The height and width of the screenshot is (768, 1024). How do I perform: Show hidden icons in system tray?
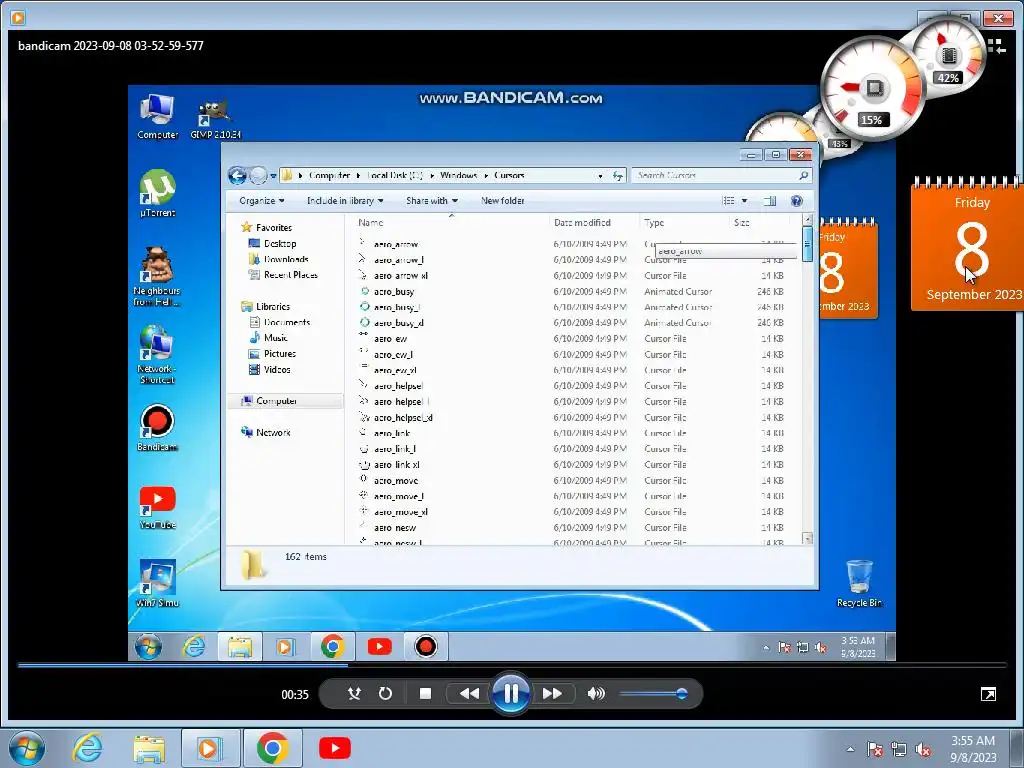click(x=850, y=749)
